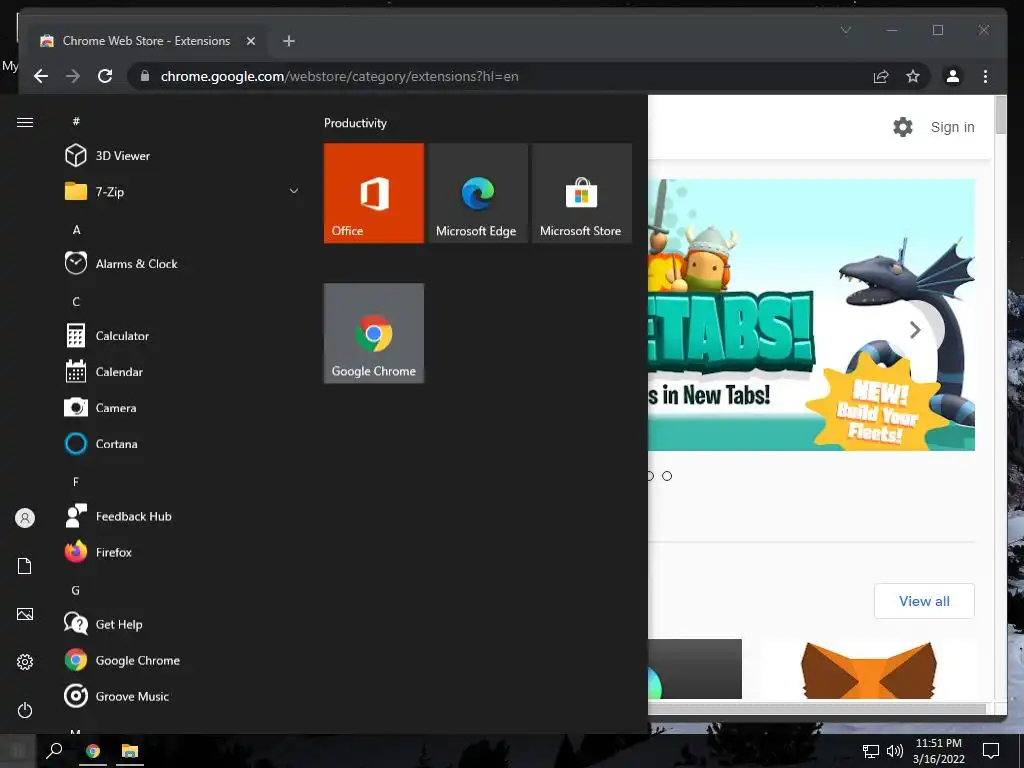
Task: Click the letter G section header
Action: point(76,590)
